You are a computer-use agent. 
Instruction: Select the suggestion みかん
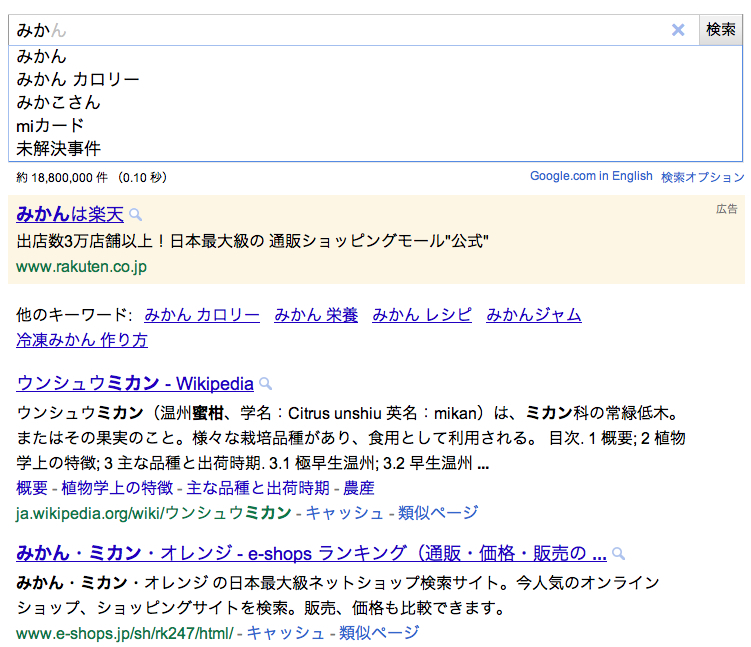click(x=376, y=57)
